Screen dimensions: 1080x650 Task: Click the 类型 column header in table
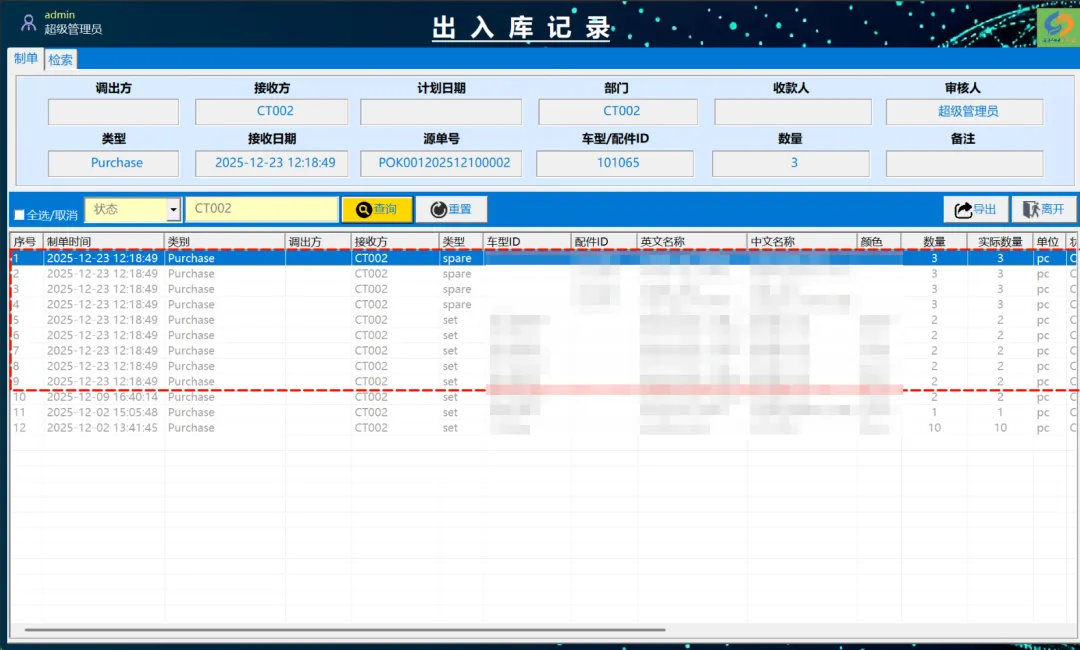click(x=461, y=242)
